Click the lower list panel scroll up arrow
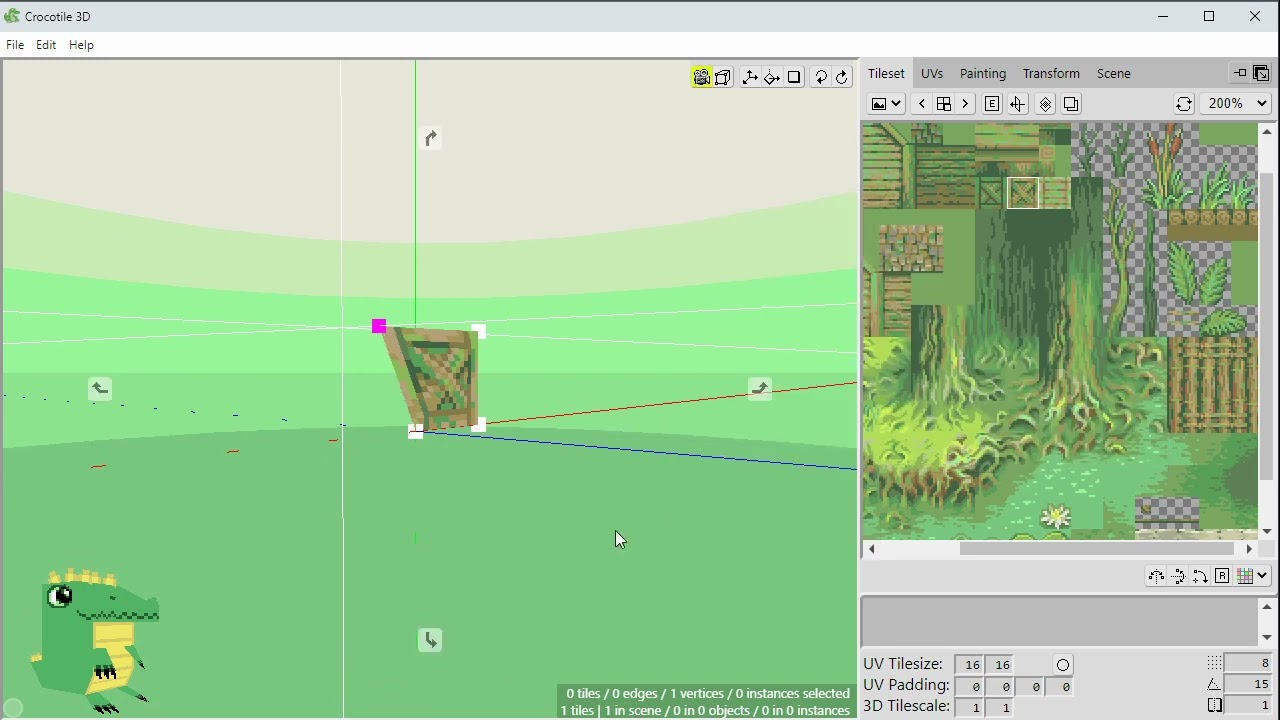The image size is (1280, 720). 1267,606
